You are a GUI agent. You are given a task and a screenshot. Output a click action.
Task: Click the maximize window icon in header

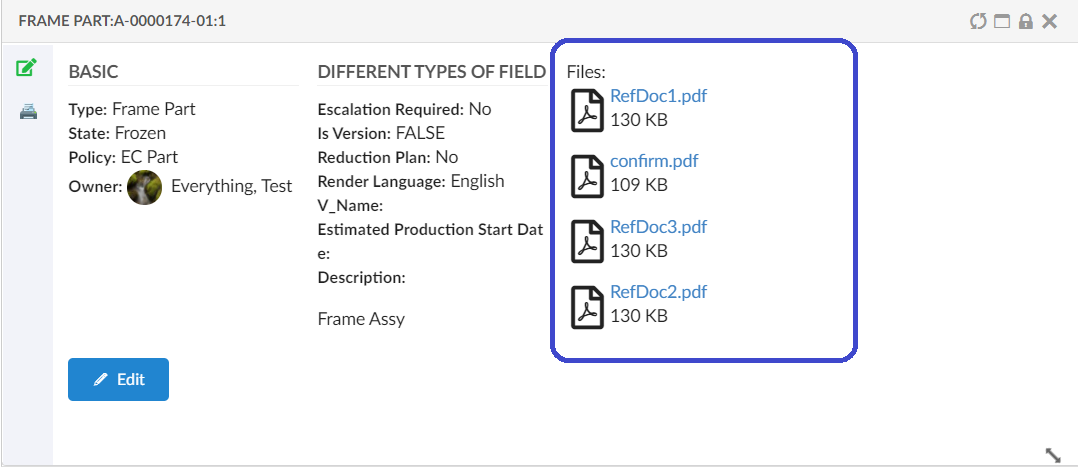pos(1002,21)
